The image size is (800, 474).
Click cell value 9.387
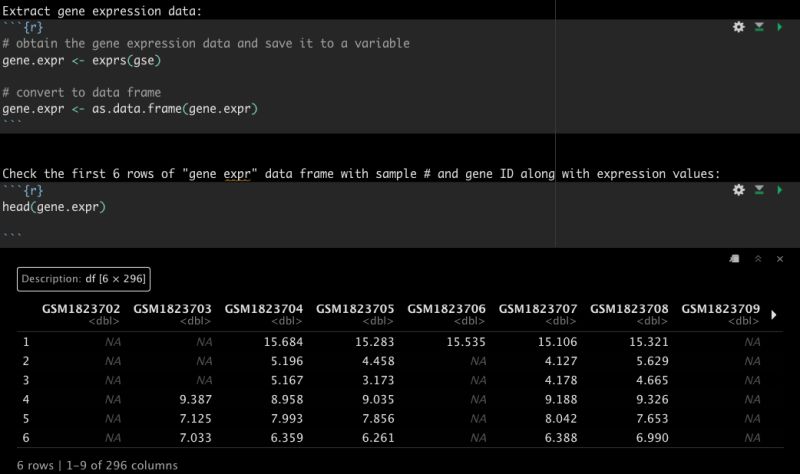(x=195, y=400)
